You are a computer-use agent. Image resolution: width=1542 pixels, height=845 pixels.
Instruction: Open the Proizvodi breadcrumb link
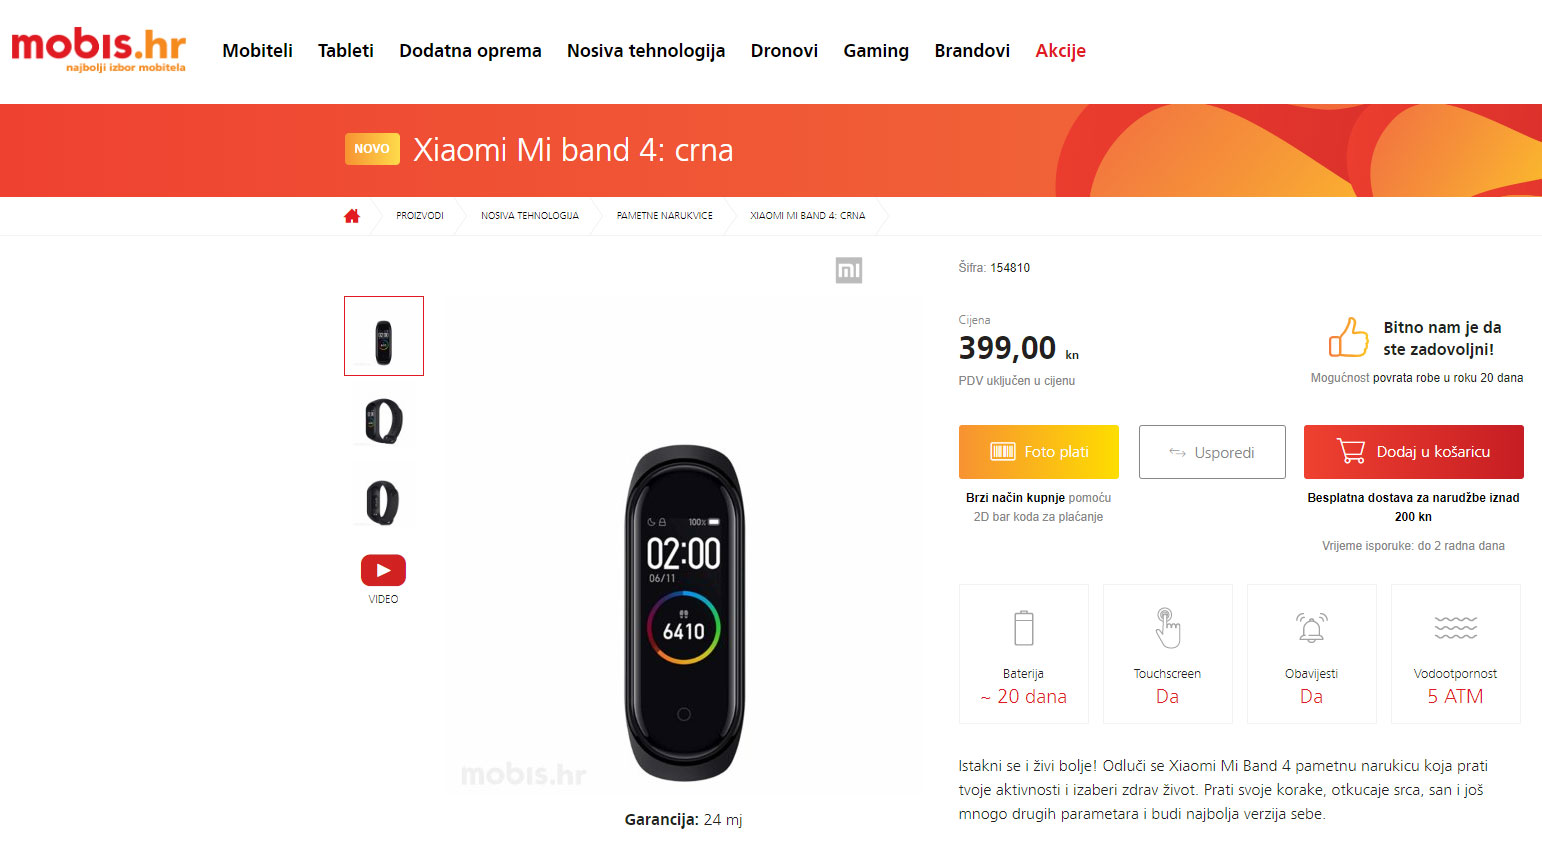tap(420, 216)
